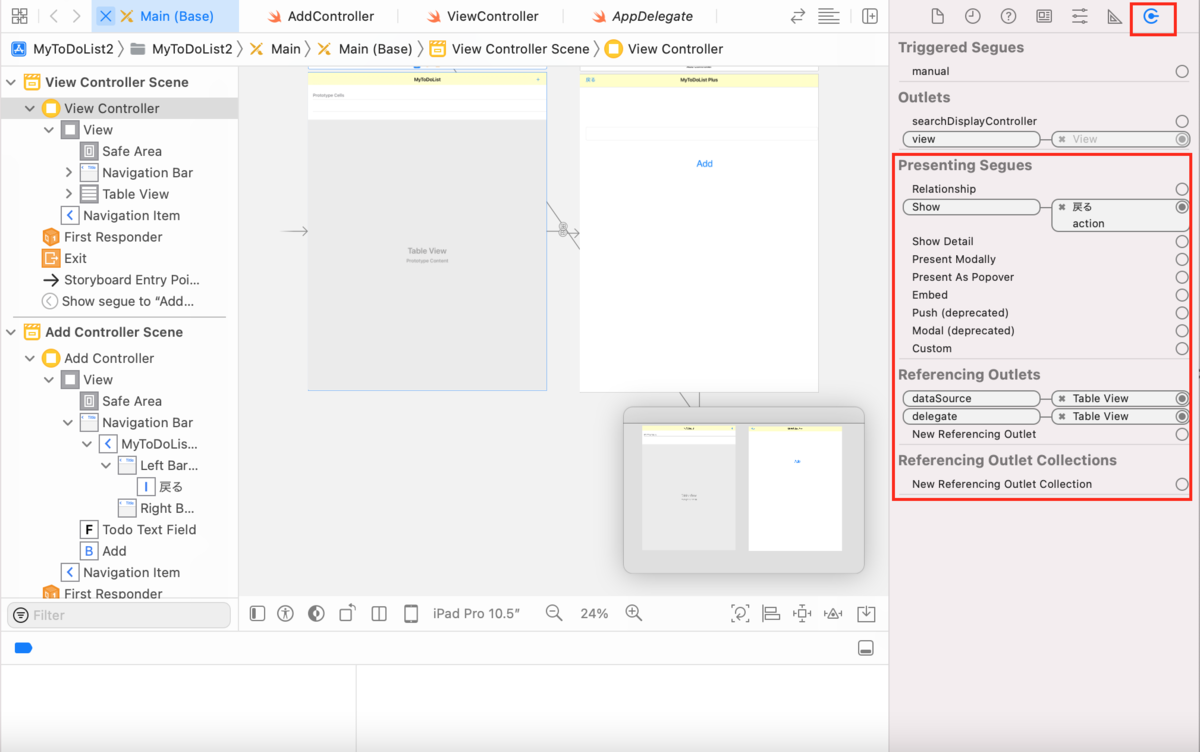
Task: Open the Add New Constraints pin icon
Action: [x=802, y=613]
